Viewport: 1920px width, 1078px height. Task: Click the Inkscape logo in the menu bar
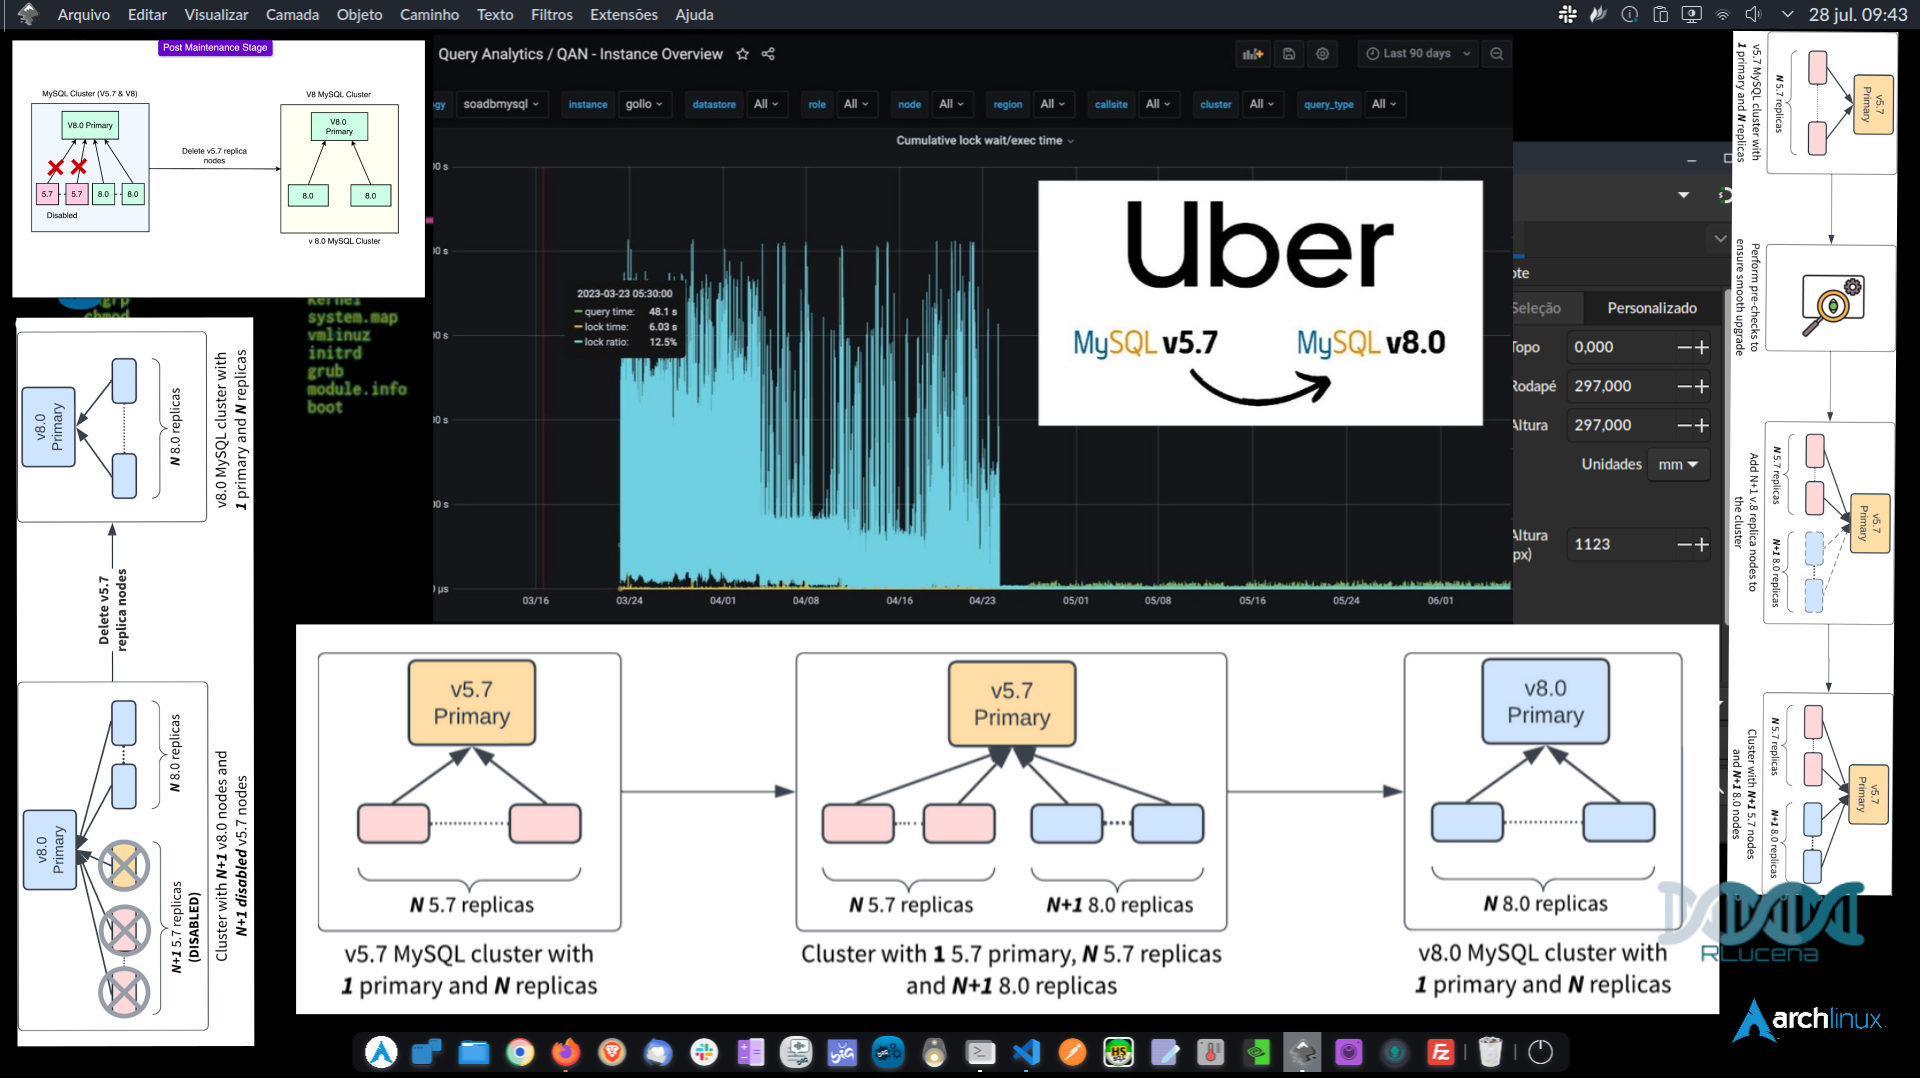click(28, 14)
